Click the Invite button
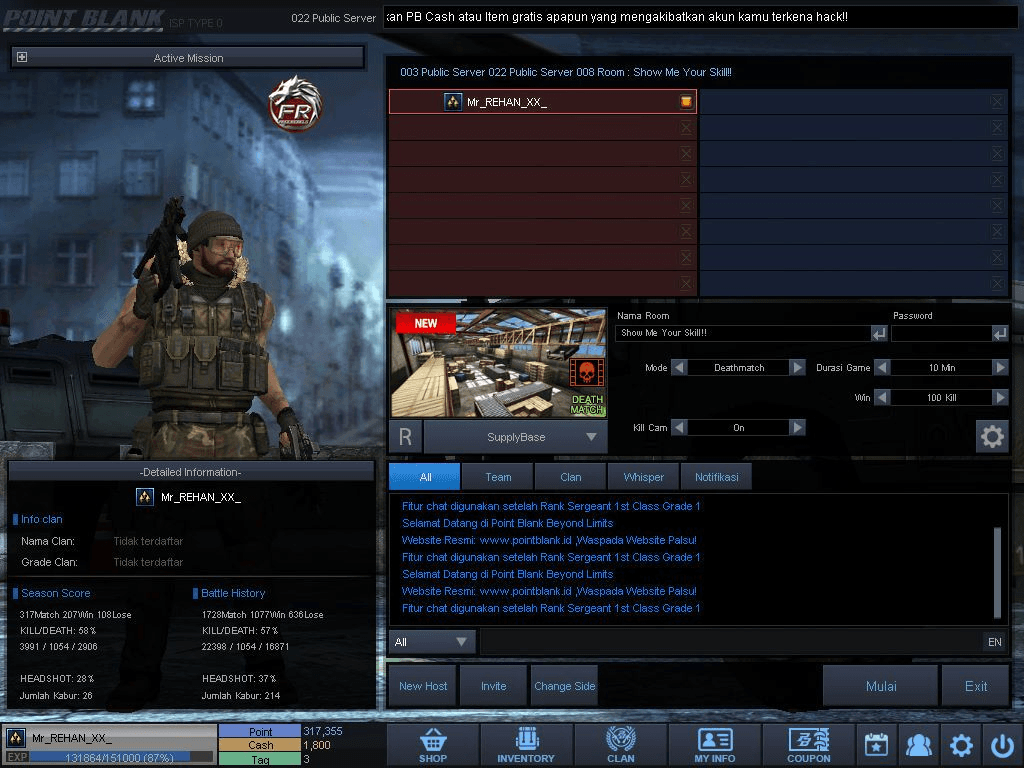 click(493, 686)
